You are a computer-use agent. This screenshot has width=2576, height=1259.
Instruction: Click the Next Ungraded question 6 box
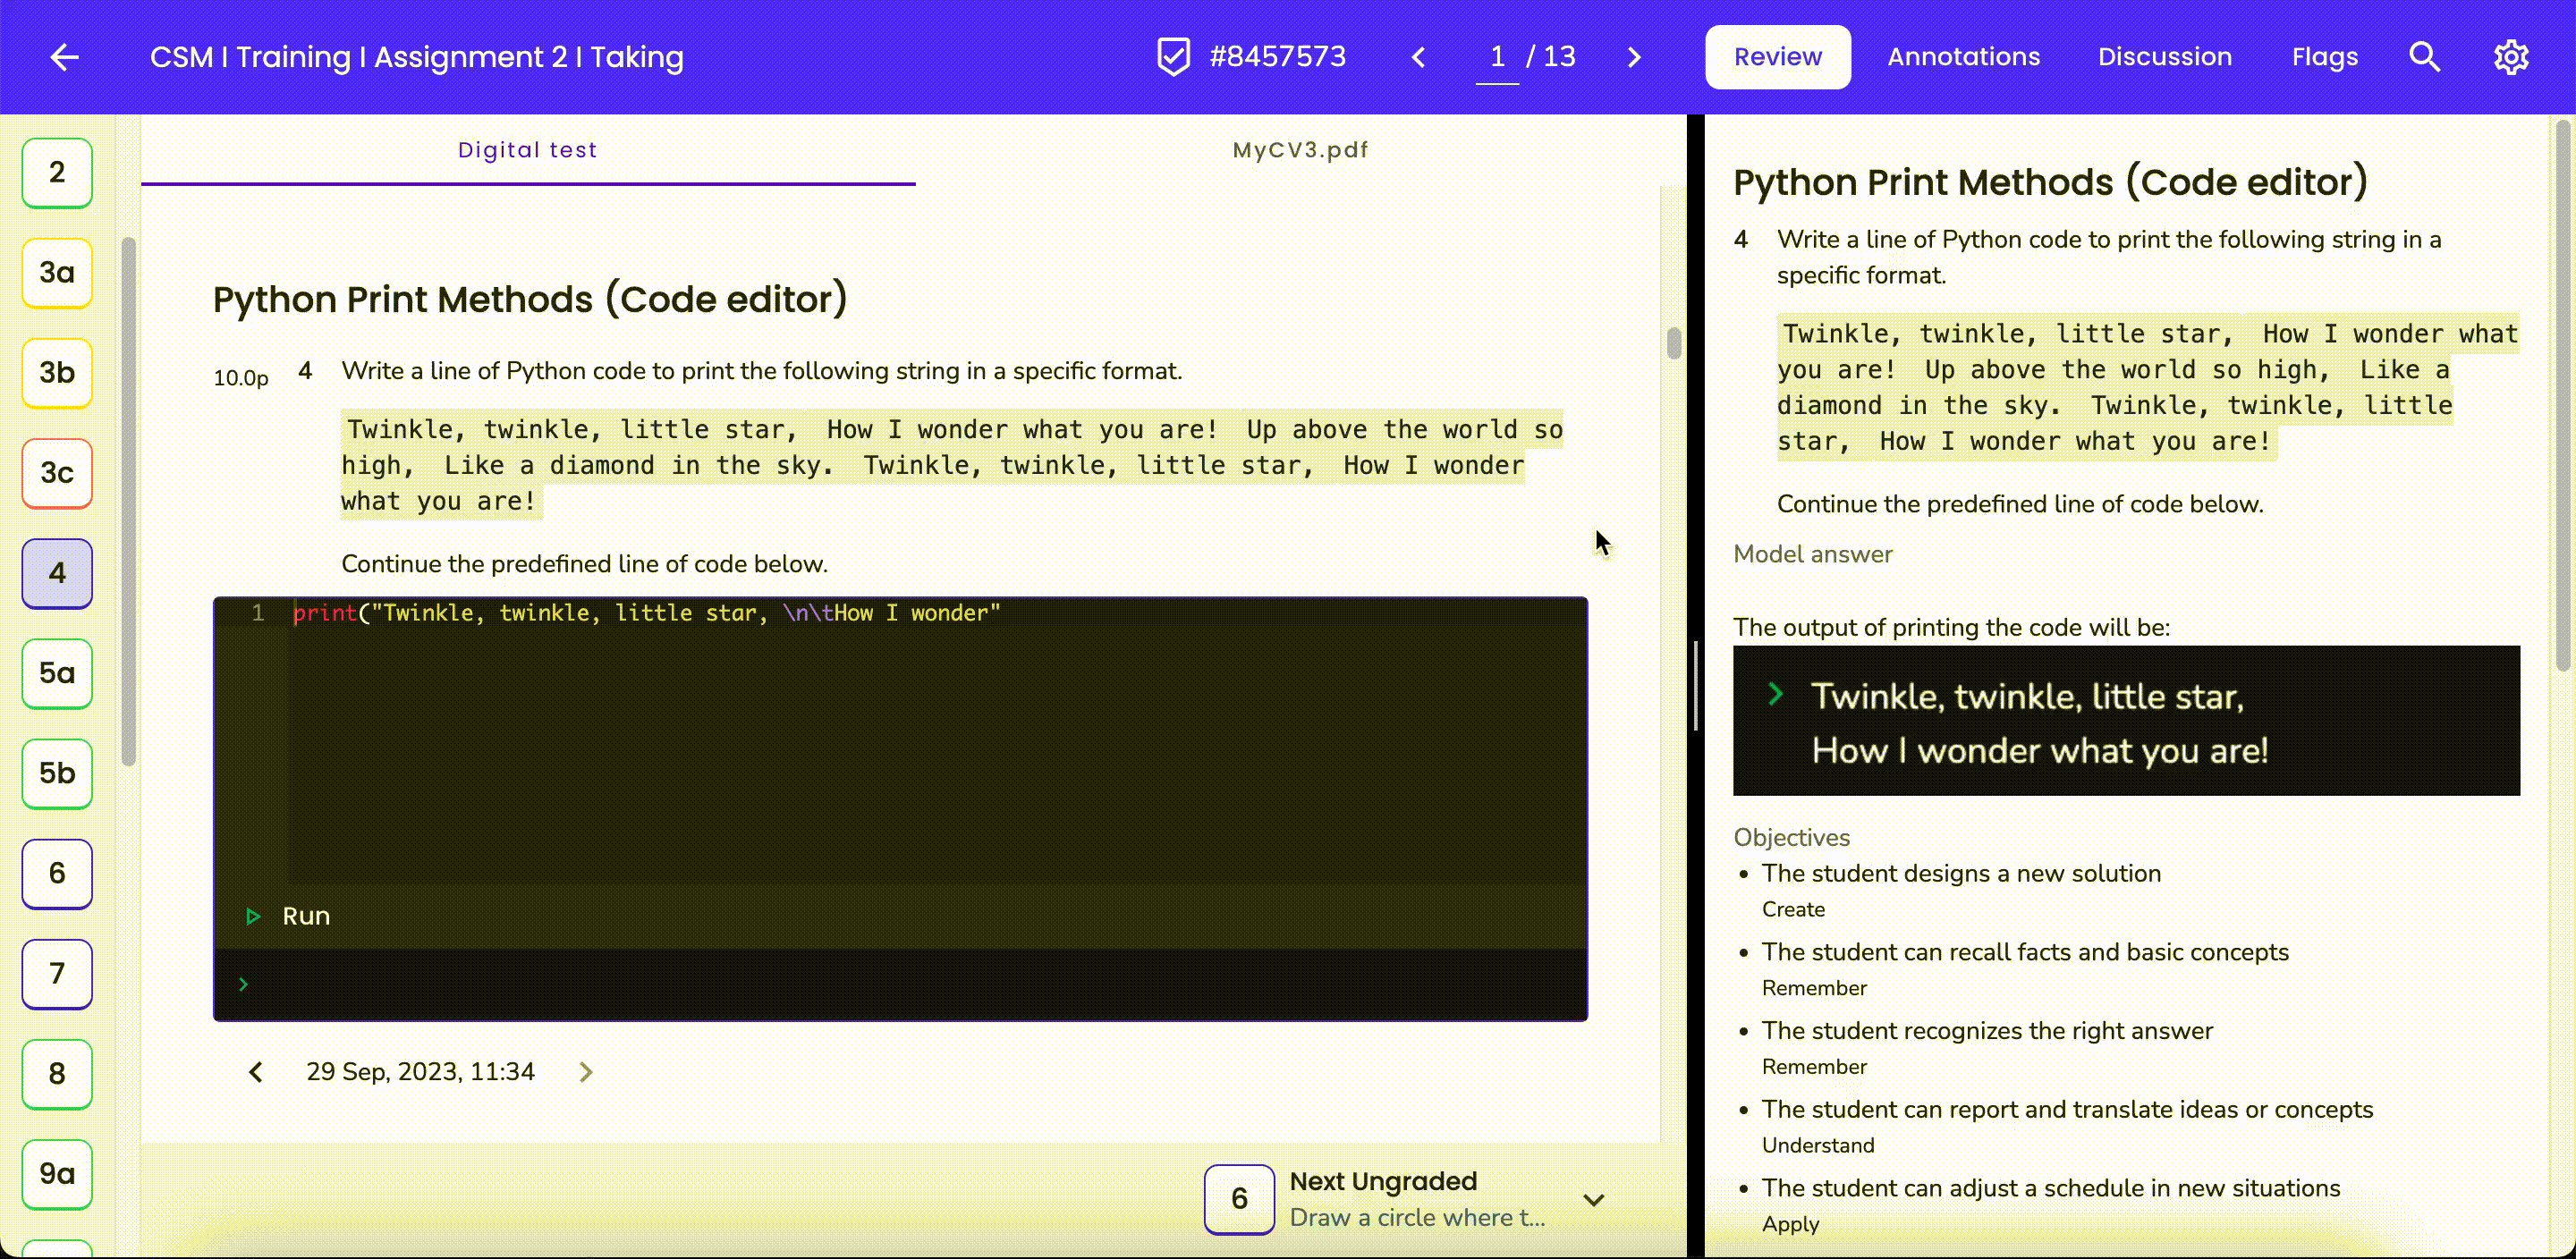pos(1239,1199)
